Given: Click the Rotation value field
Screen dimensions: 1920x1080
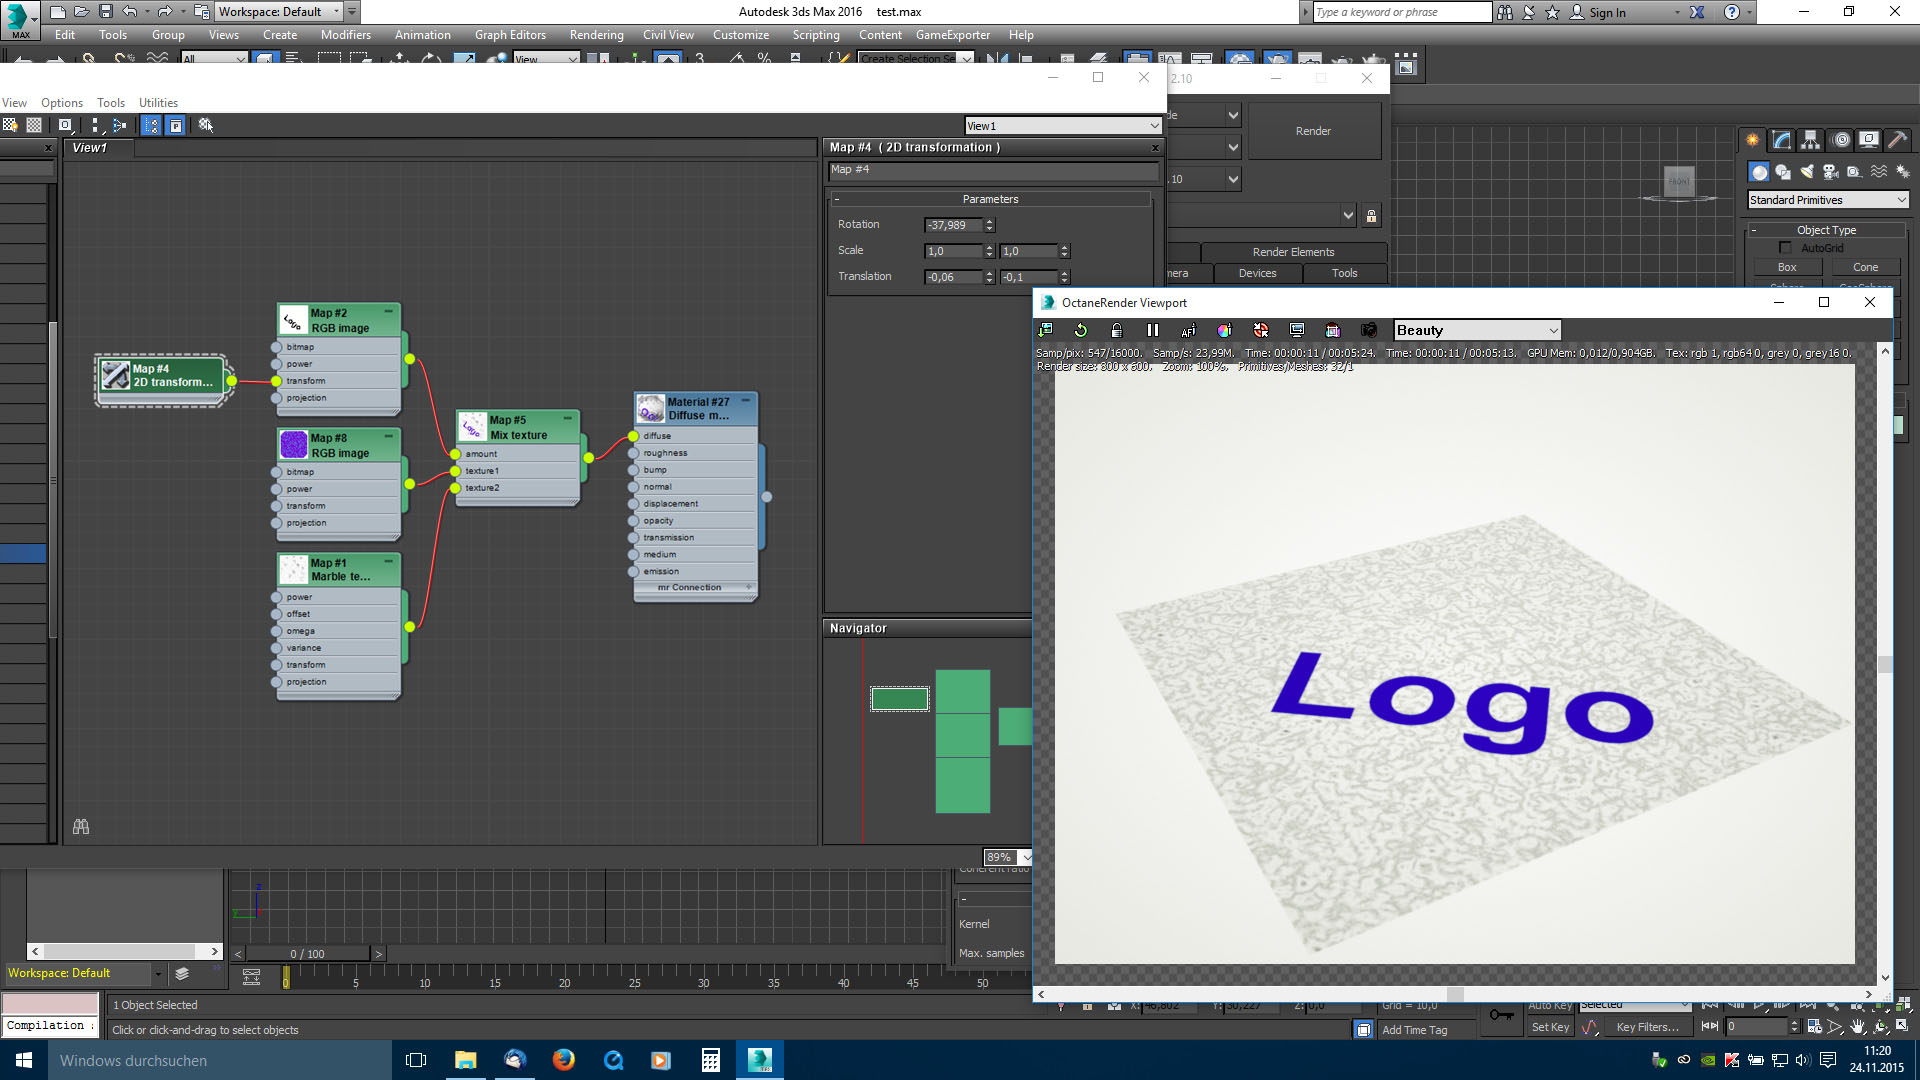Looking at the screenshot, I should pos(952,225).
